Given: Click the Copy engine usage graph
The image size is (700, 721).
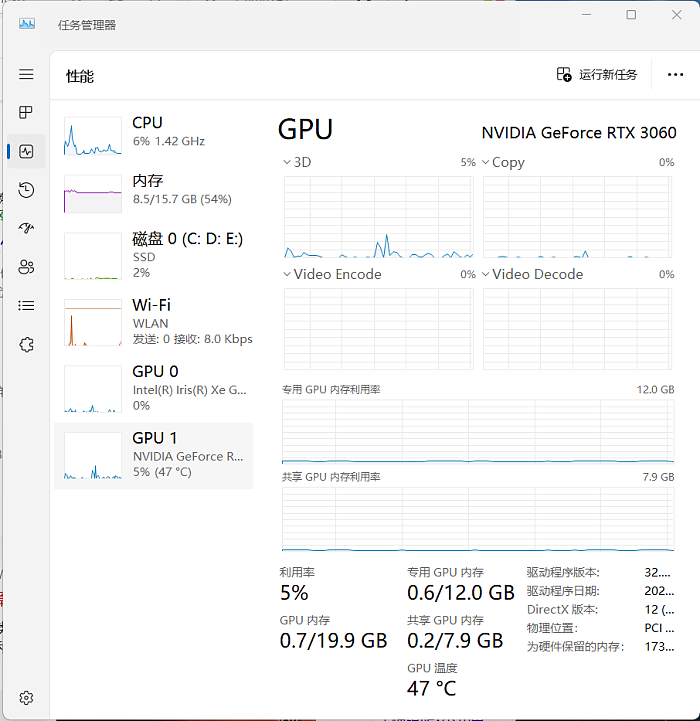Looking at the screenshot, I should [x=577, y=217].
